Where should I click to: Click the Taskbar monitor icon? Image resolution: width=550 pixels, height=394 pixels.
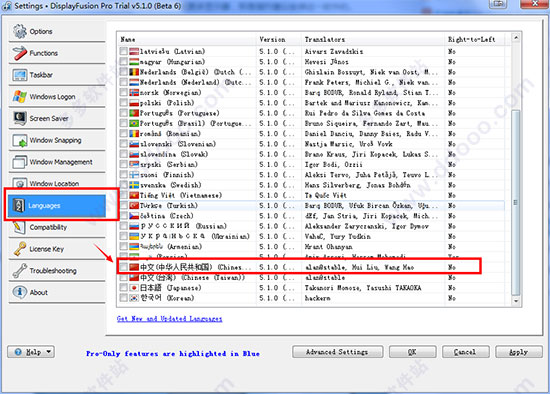coord(20,75)
